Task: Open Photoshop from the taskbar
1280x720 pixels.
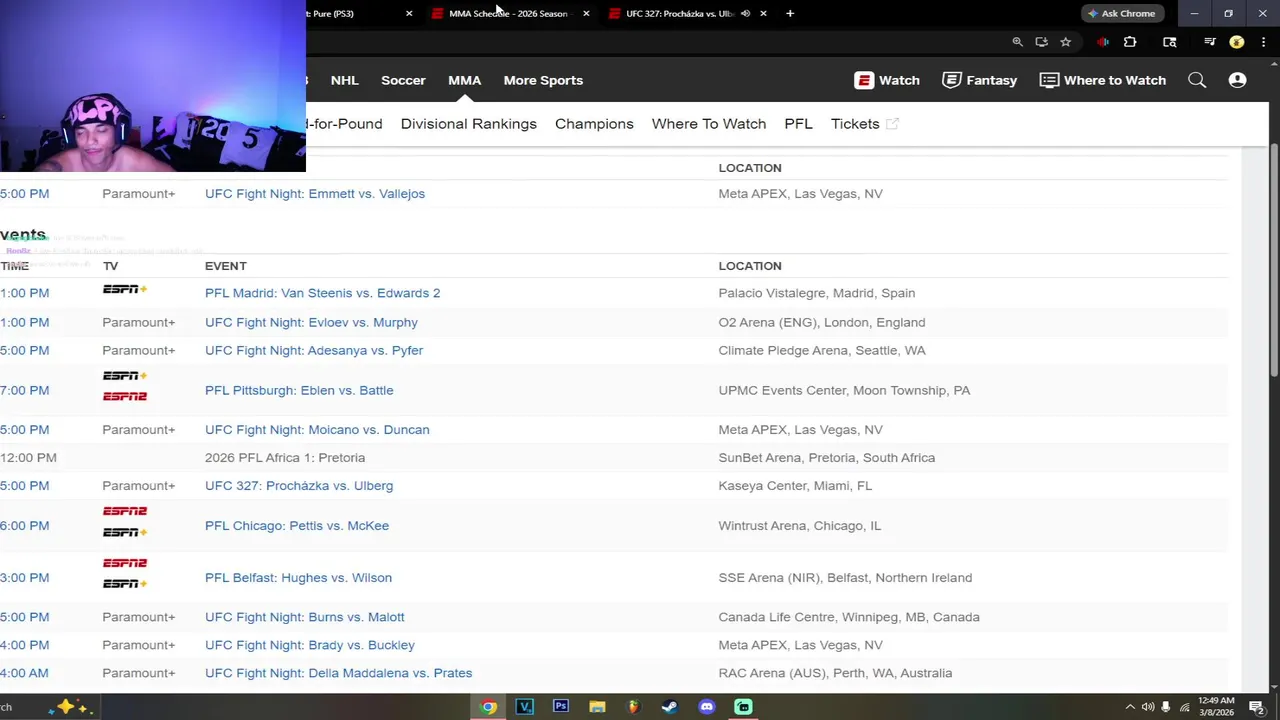Action: pos(561,707)
